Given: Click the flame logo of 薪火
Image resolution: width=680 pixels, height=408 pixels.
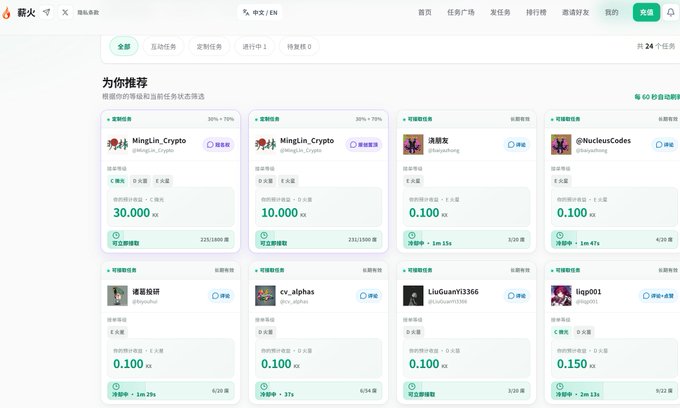Looking at the screenshot, I should coord(6,13).
